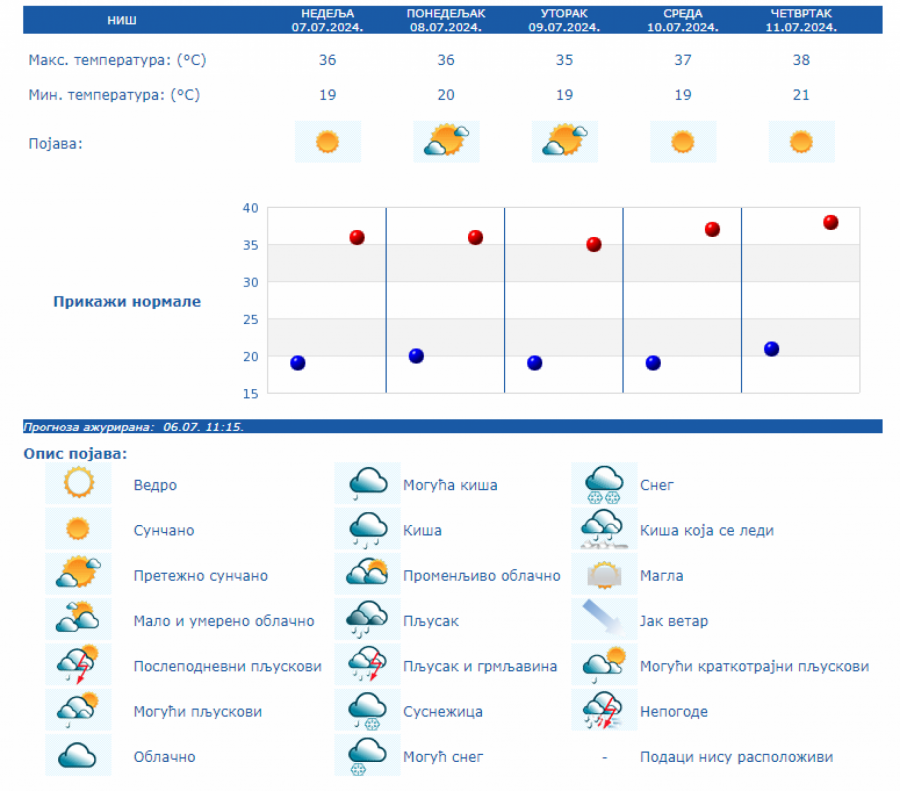
Task: Click the Облачно cloudy legend icon
Action: (x=78, y=756)
